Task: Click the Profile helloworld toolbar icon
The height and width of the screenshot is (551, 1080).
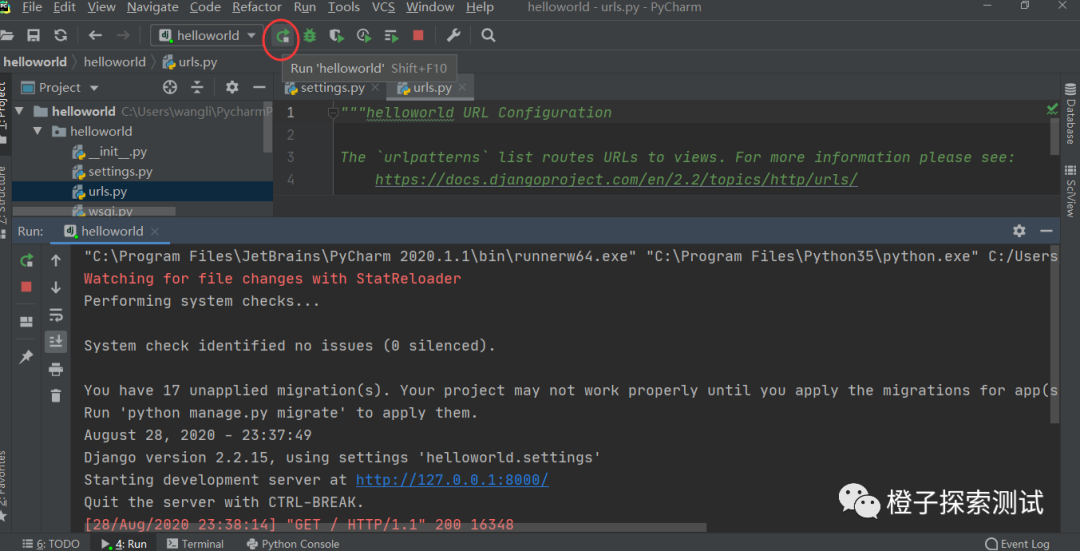Action: [364, 36]
